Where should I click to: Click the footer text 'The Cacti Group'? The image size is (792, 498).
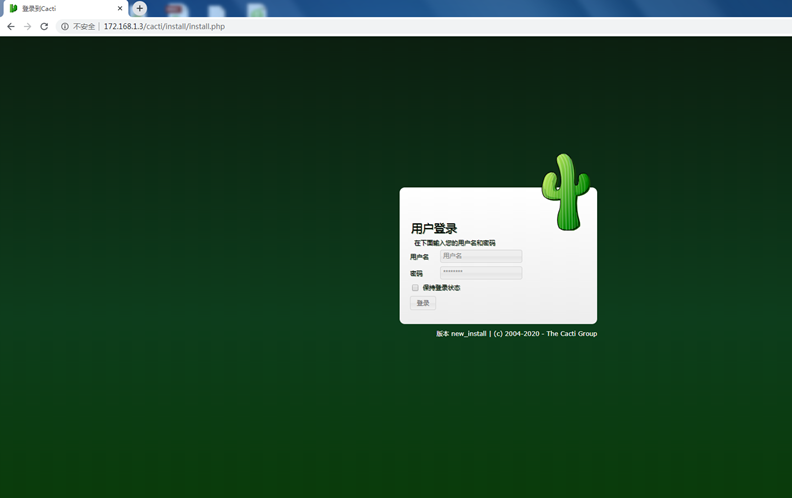pos(572,333)
